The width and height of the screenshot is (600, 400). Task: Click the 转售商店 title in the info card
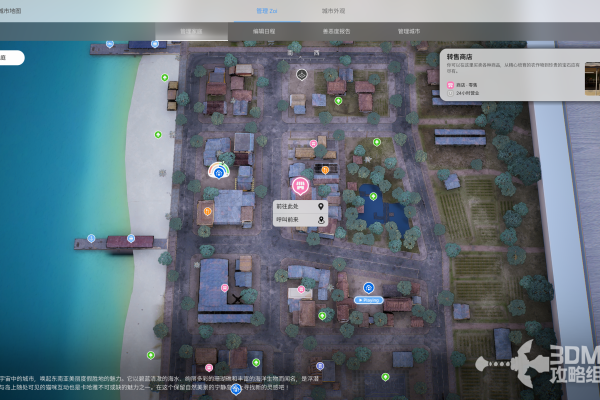pos(460,57)
